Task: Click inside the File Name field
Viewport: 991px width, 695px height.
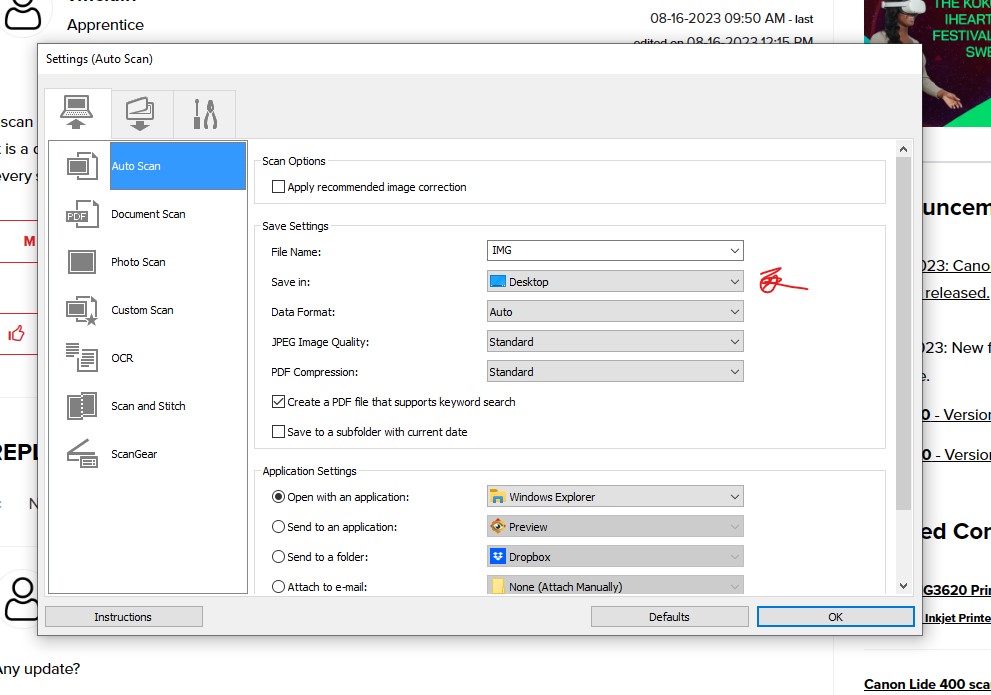Action: click(600, 251)
